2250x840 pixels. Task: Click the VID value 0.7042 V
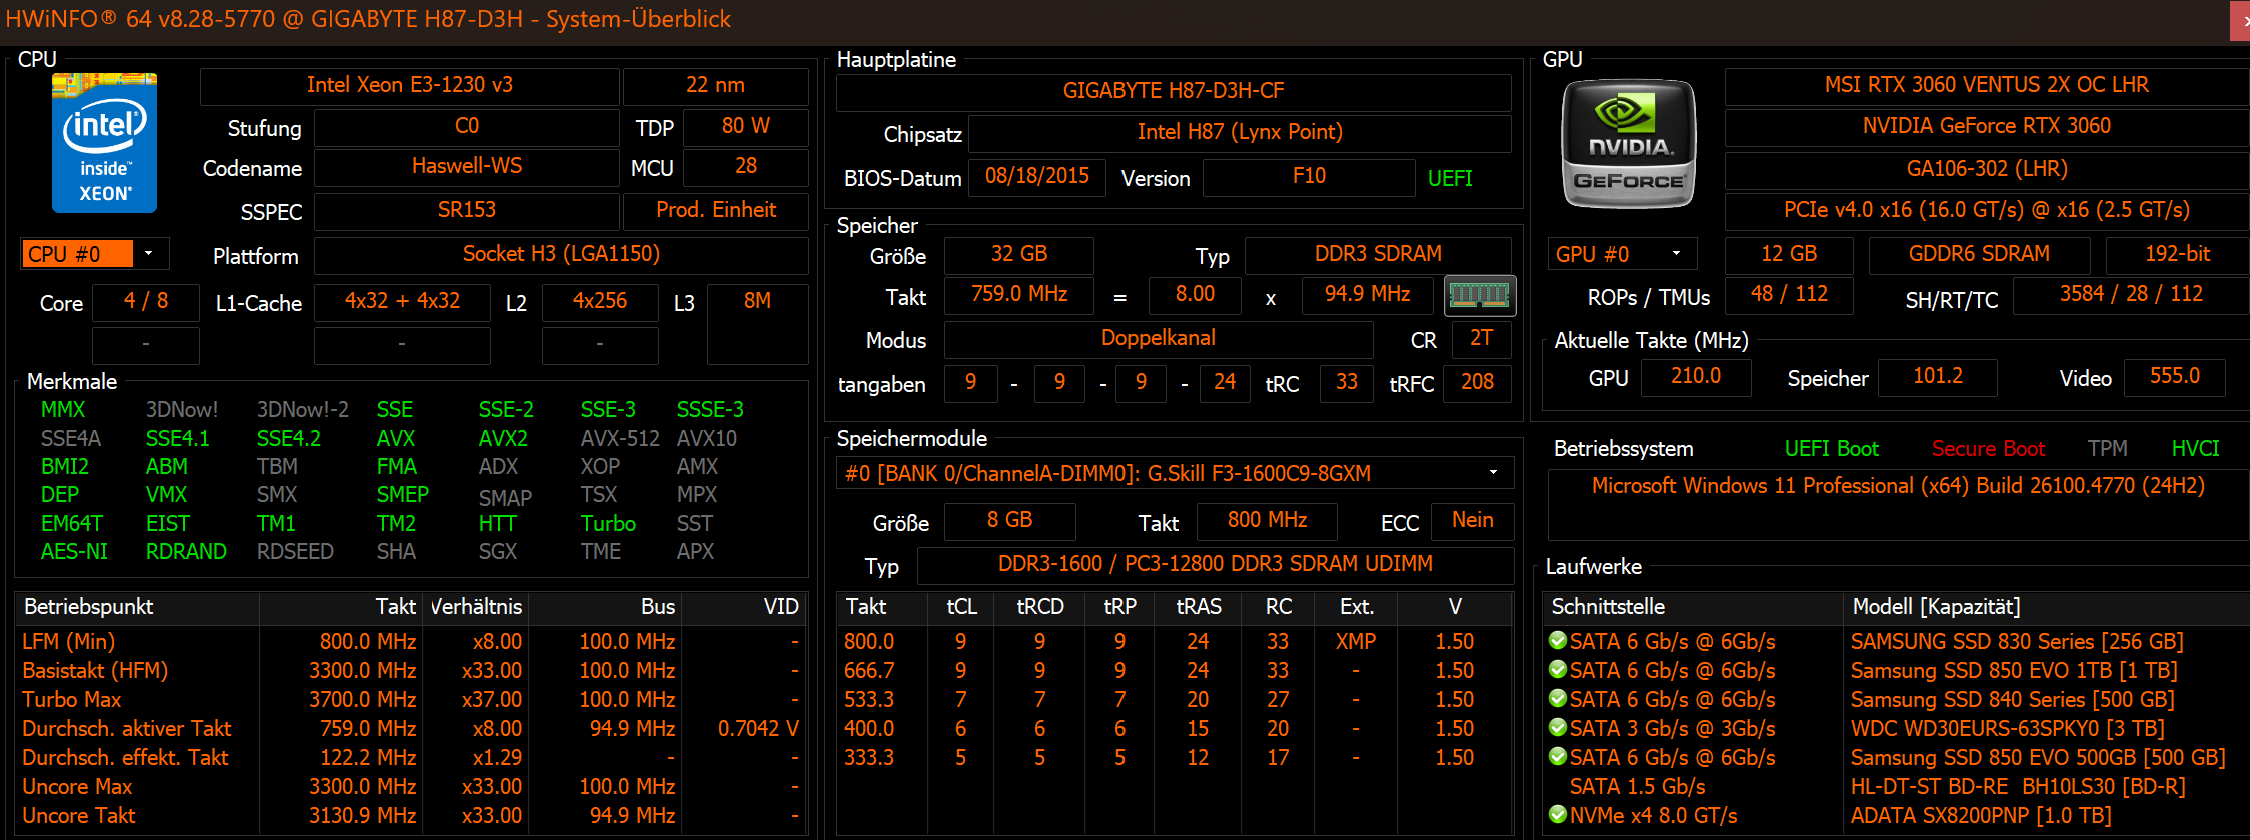(x=758, y=728)
